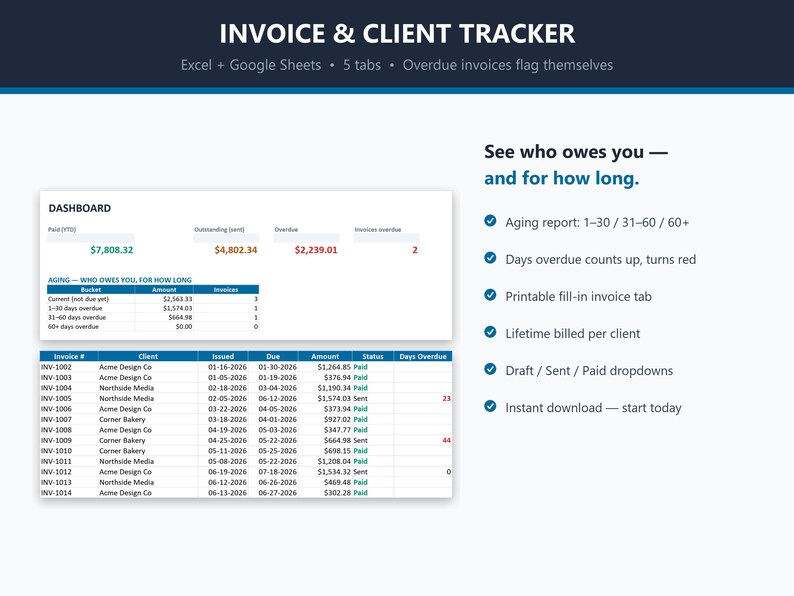Click the checkmark icon beside Instant download
The height and width of the screenshot is (596, 794).
click(x=490, y=406)
